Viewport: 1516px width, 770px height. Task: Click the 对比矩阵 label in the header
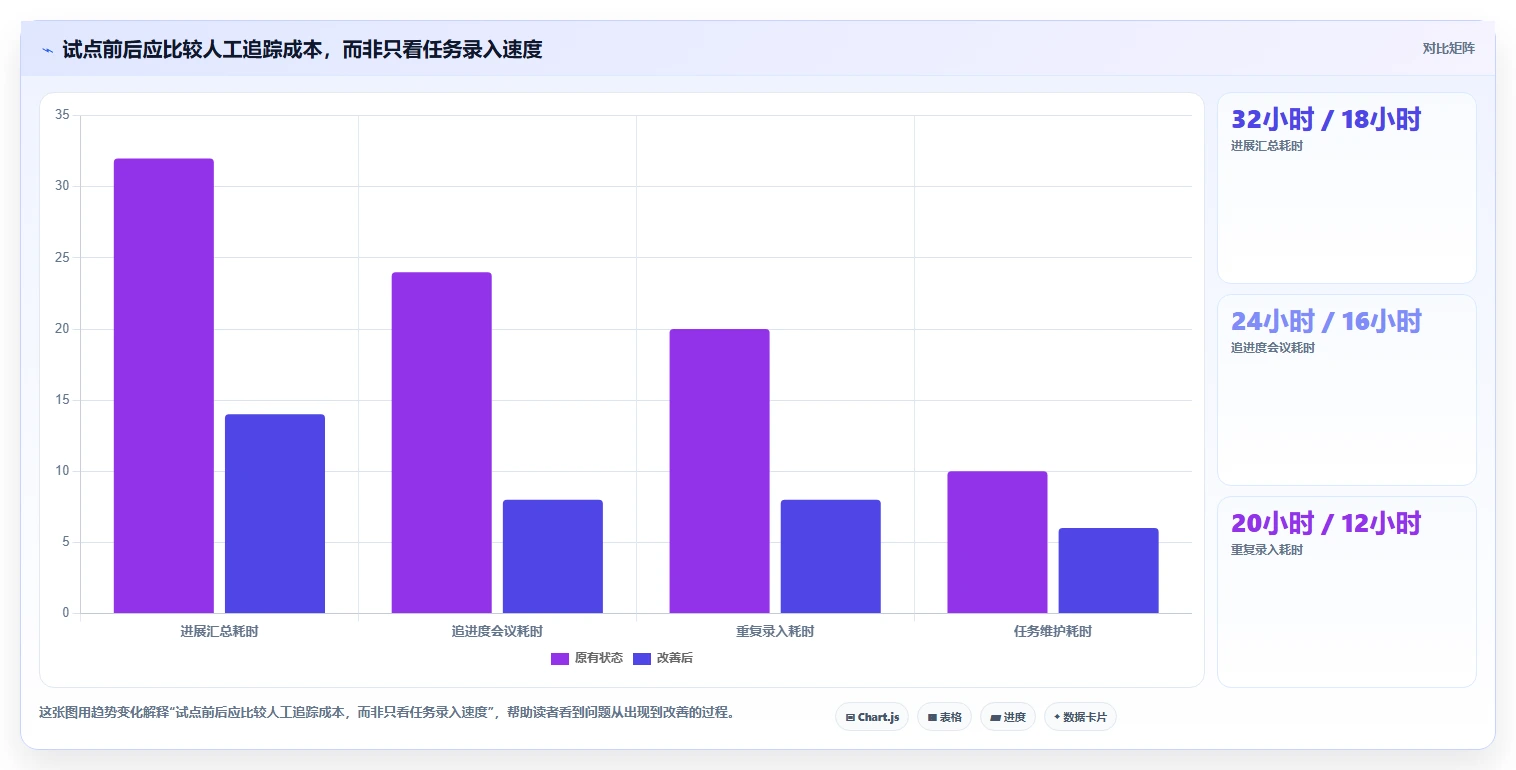pos(1448,48)
